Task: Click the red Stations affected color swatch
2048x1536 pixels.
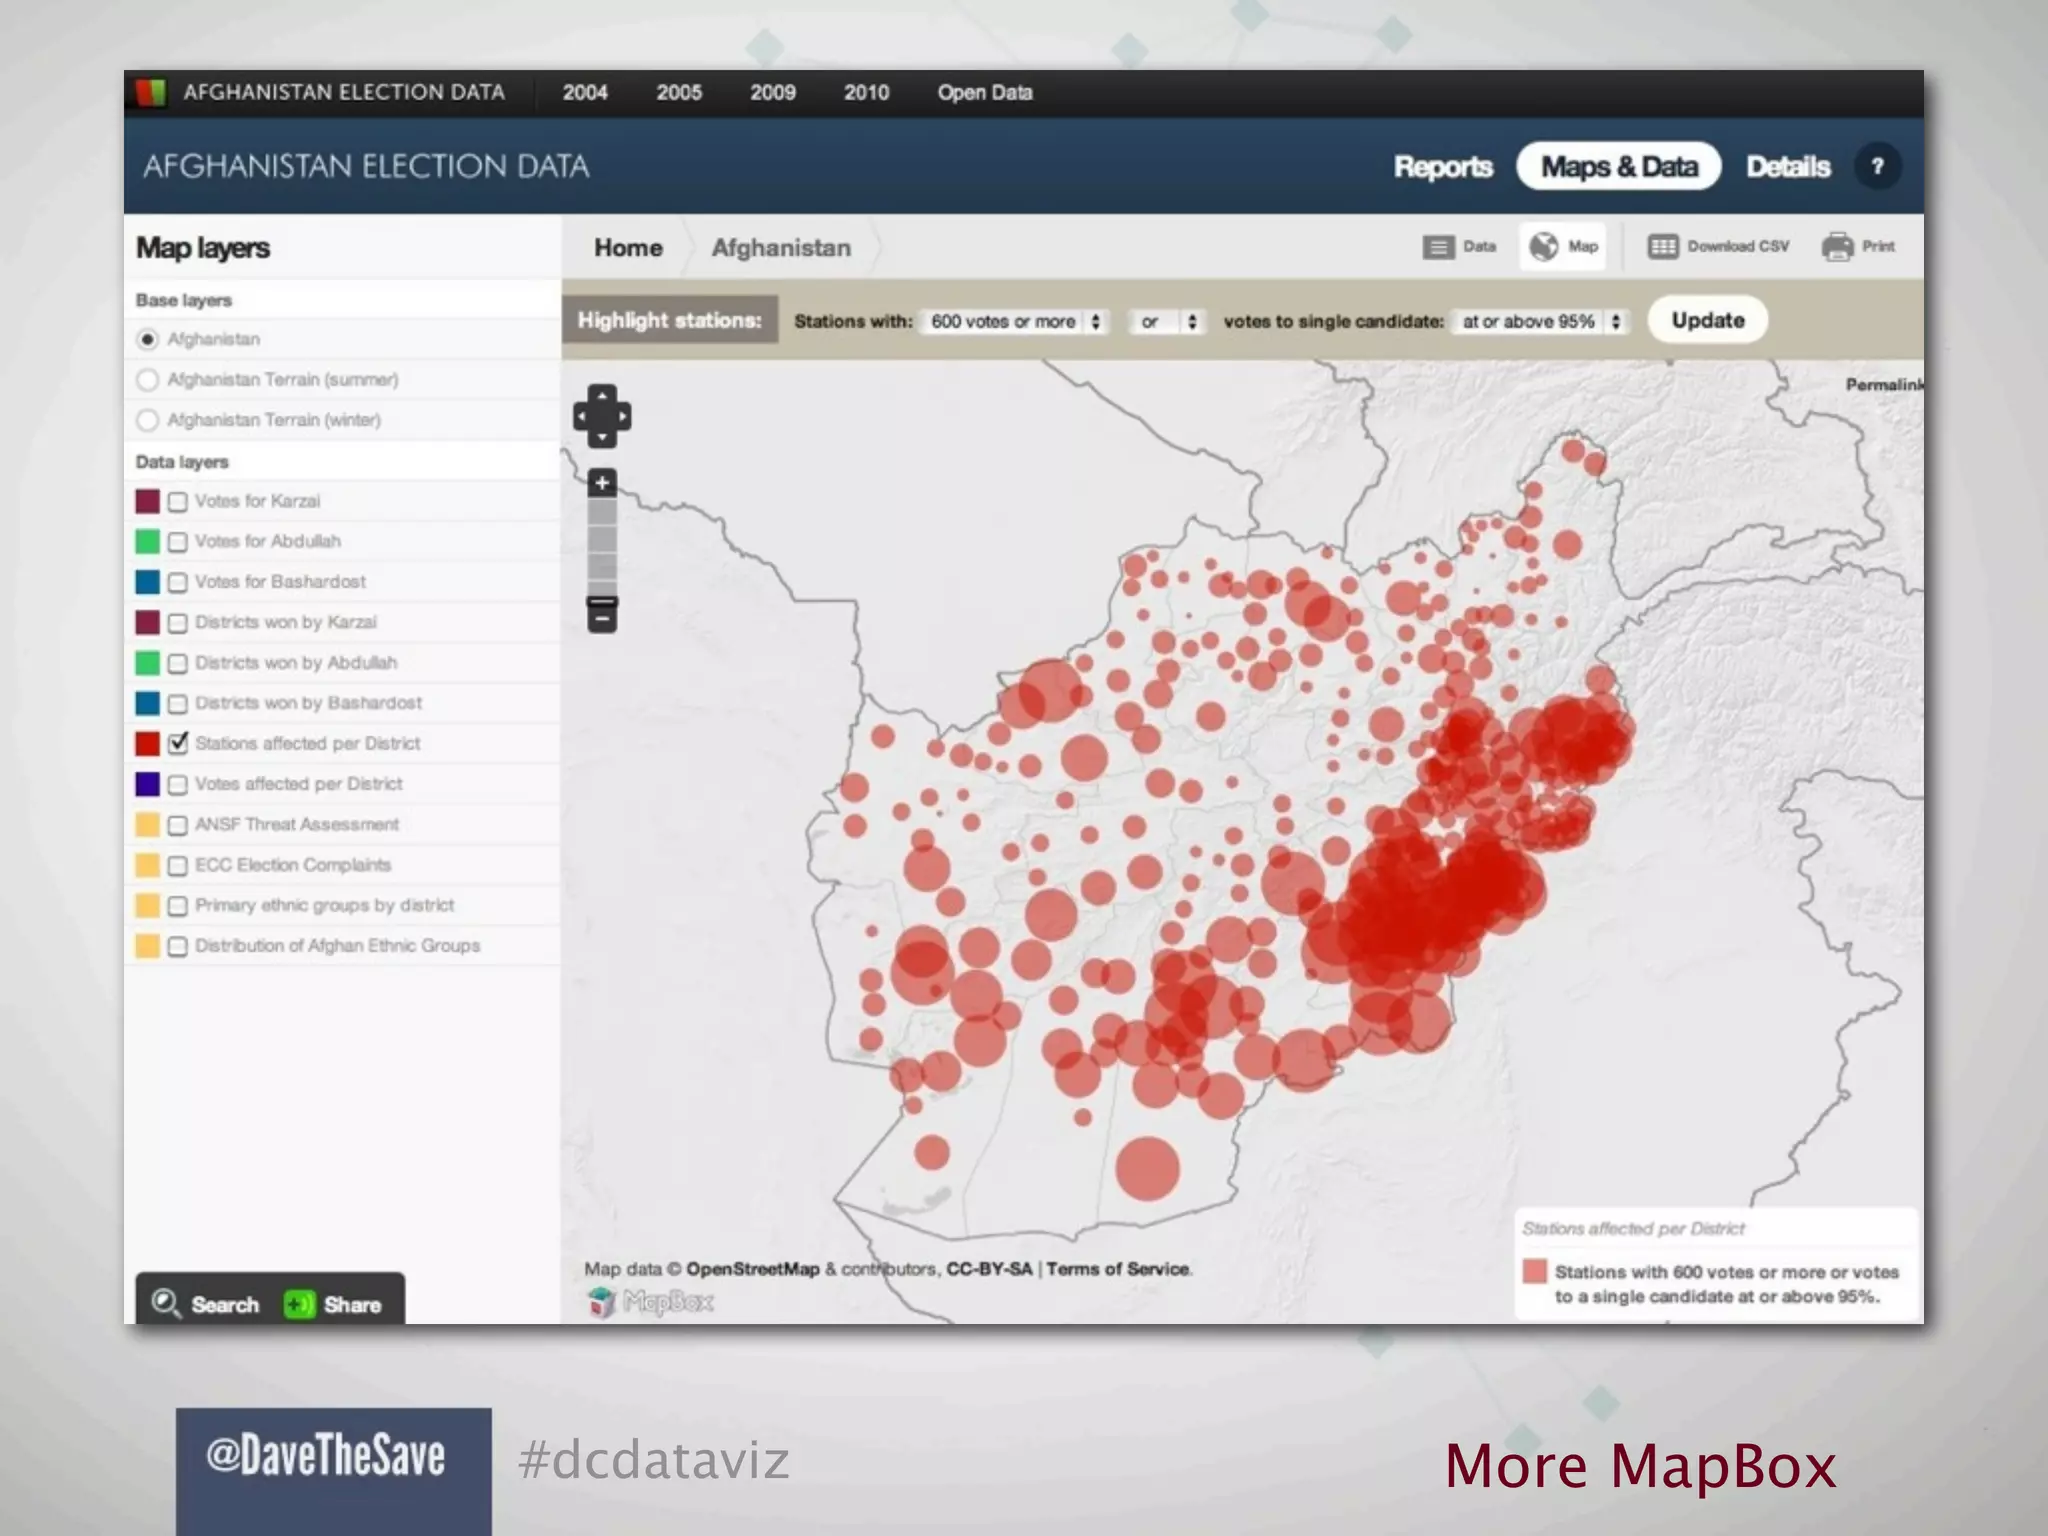Action: 148,744
